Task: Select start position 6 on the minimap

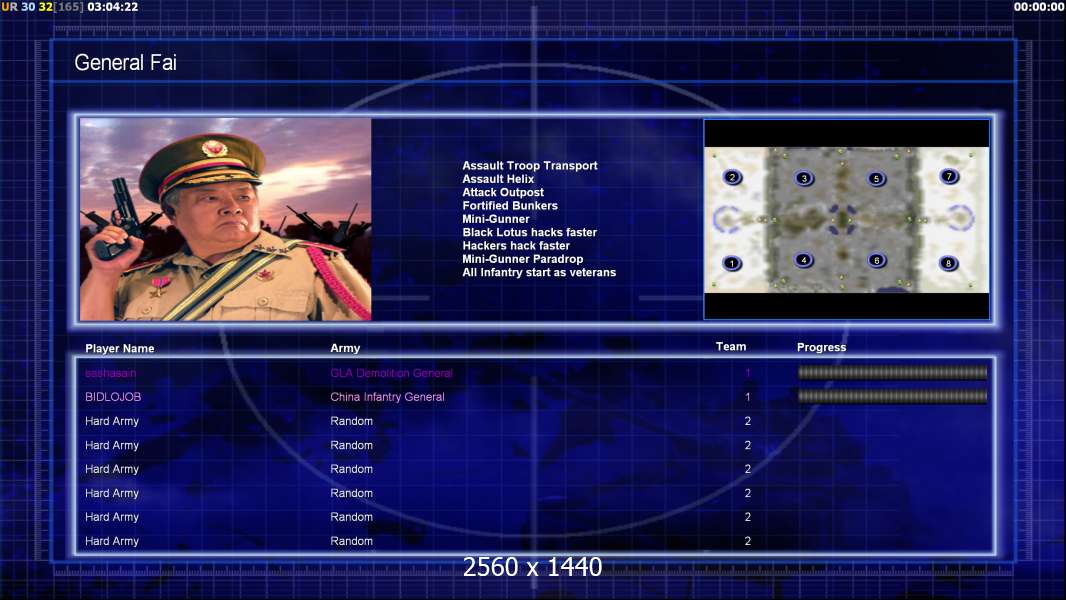Action: [x=877, y=260]
